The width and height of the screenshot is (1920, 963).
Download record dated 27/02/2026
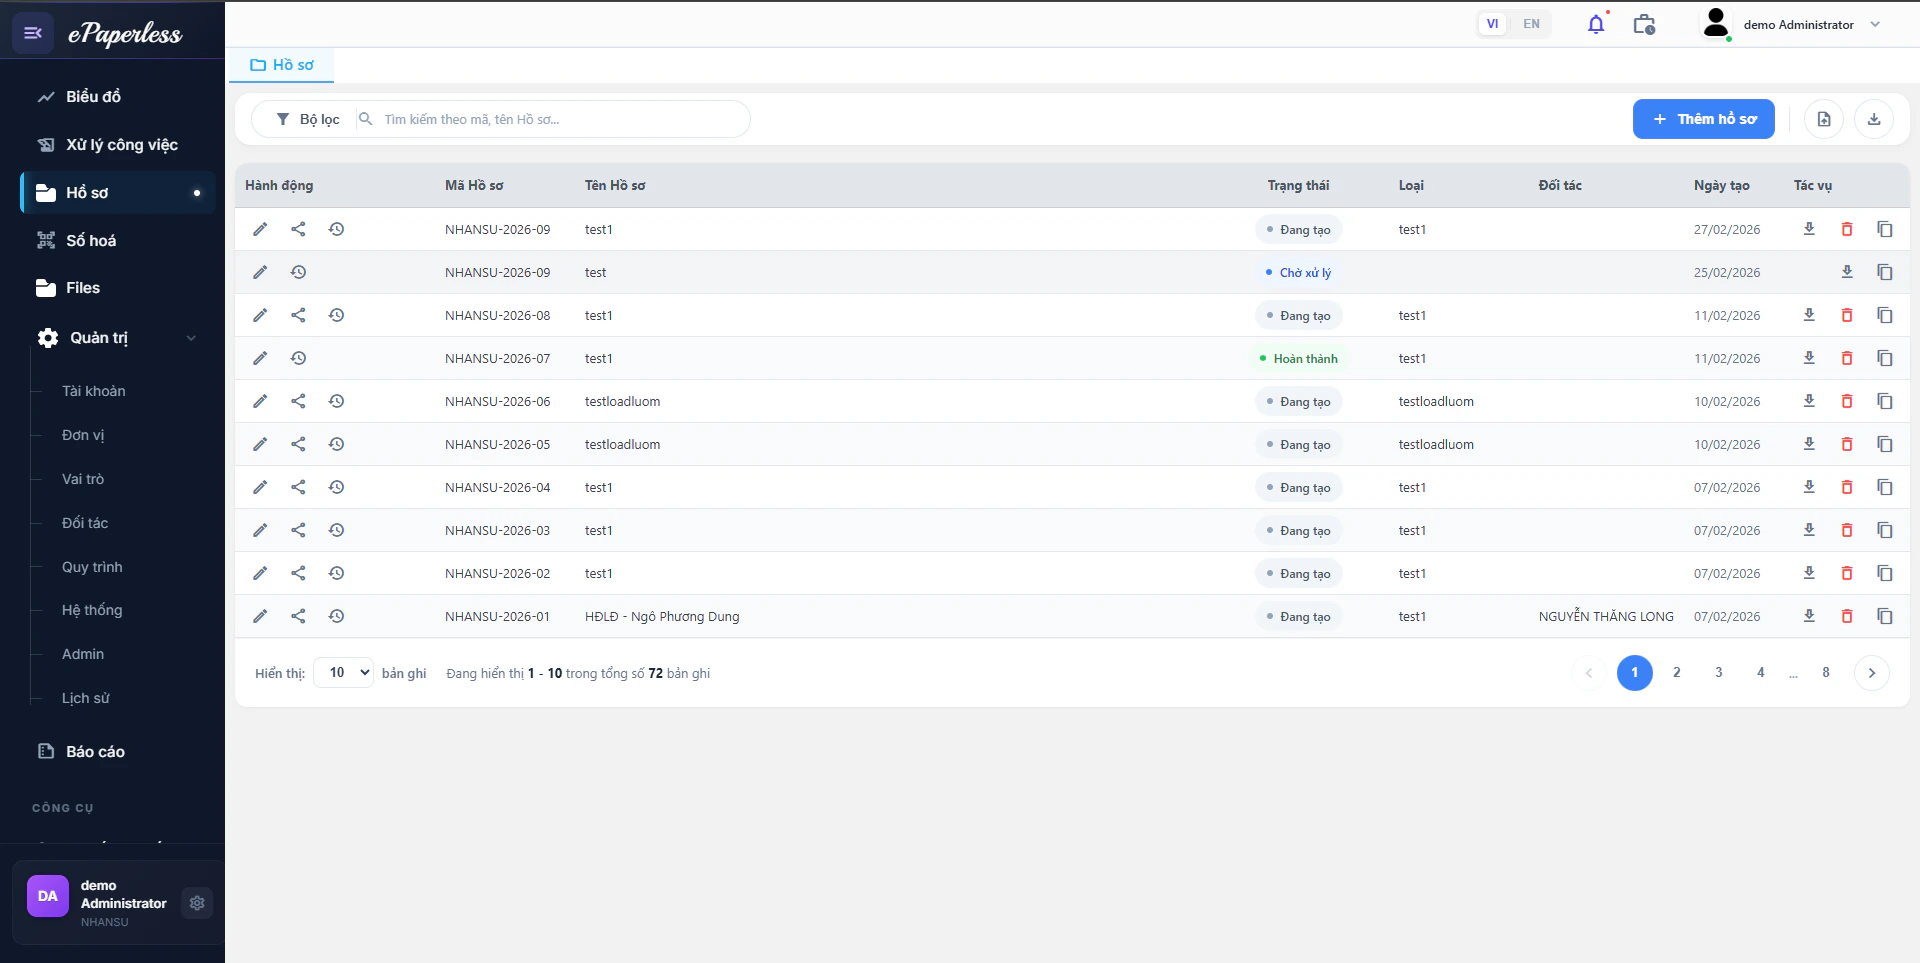1809,229
